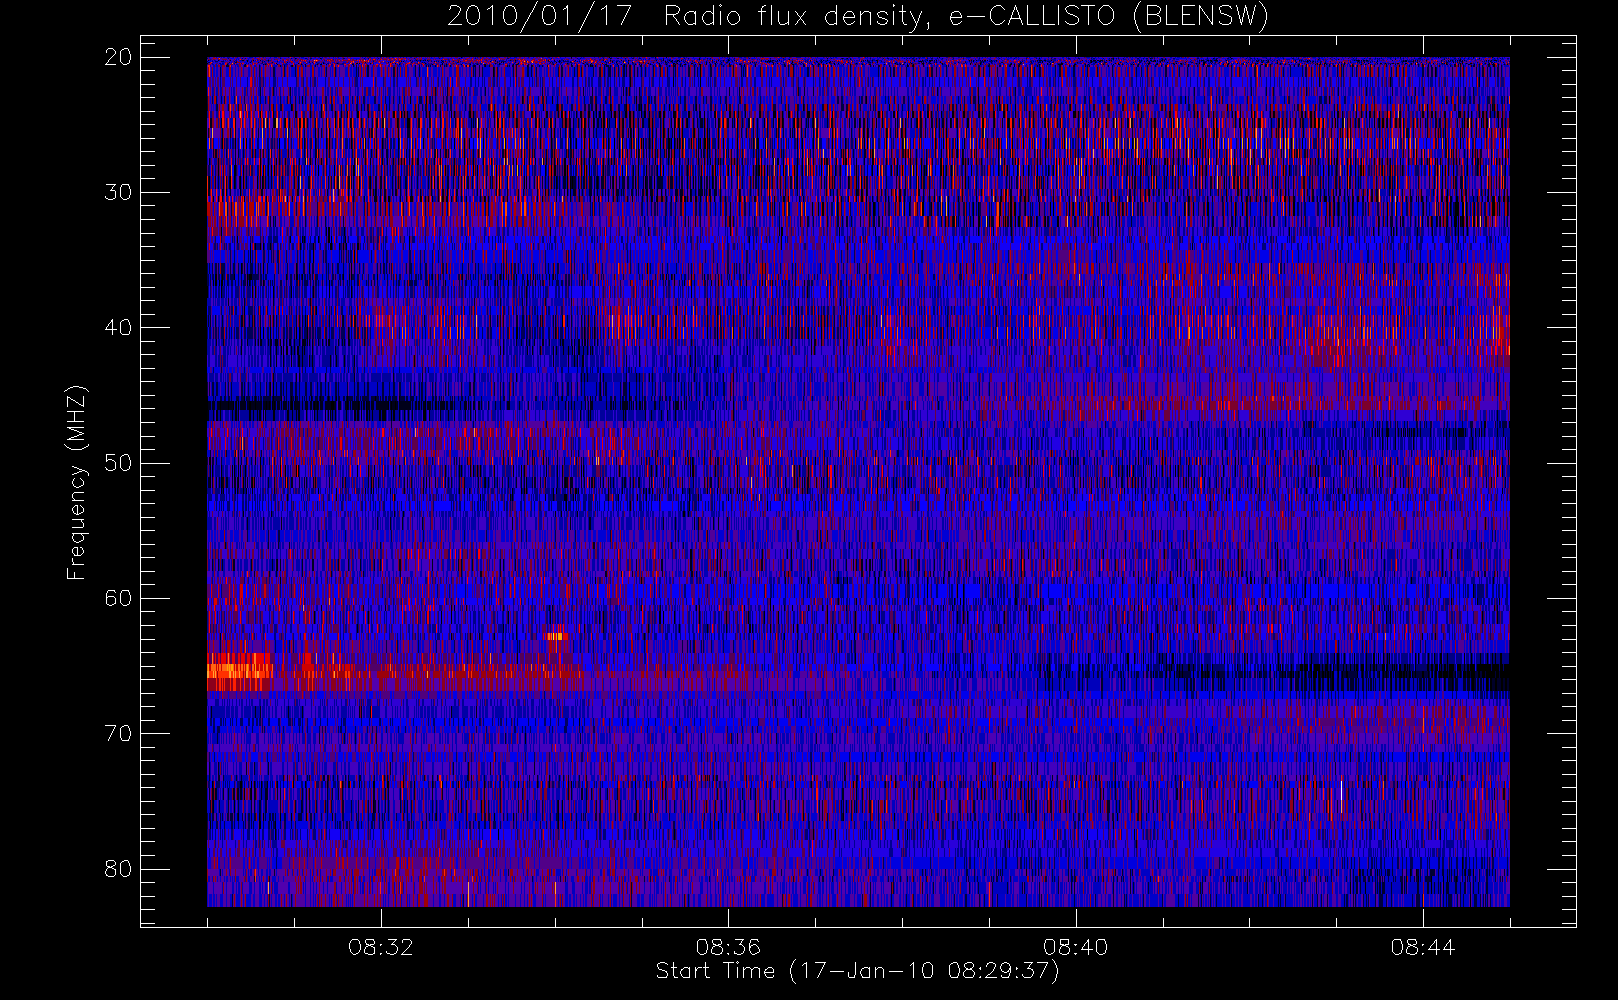Viewport: 1618px width, 1000px height.
Task: Click the frequency tick label 30
Action: coord(118,192)
